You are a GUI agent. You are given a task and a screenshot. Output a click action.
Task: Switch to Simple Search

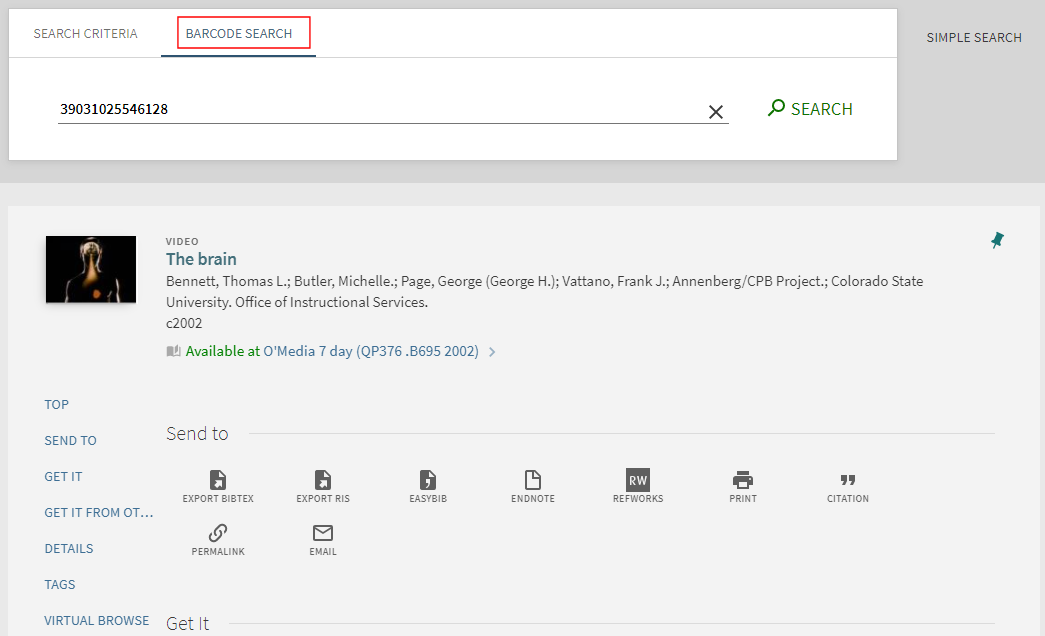pos(974,38)
